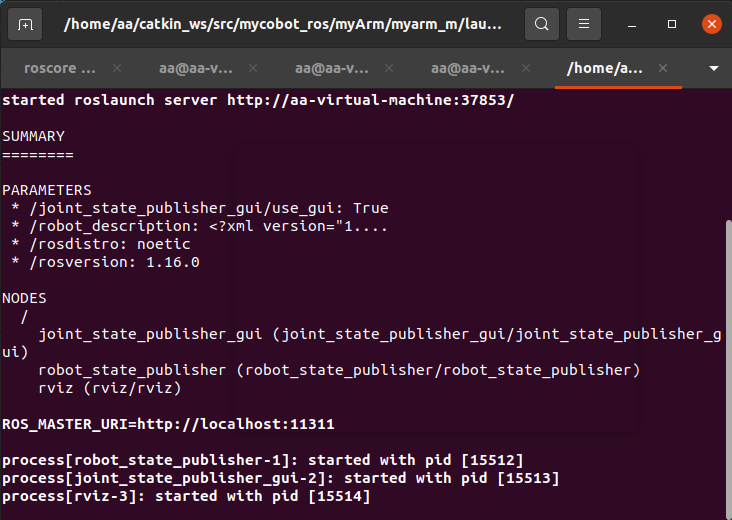The width and height of the screenshot is (732, 520).
Task: Open a new terminal tab
Action: [25, 24]
